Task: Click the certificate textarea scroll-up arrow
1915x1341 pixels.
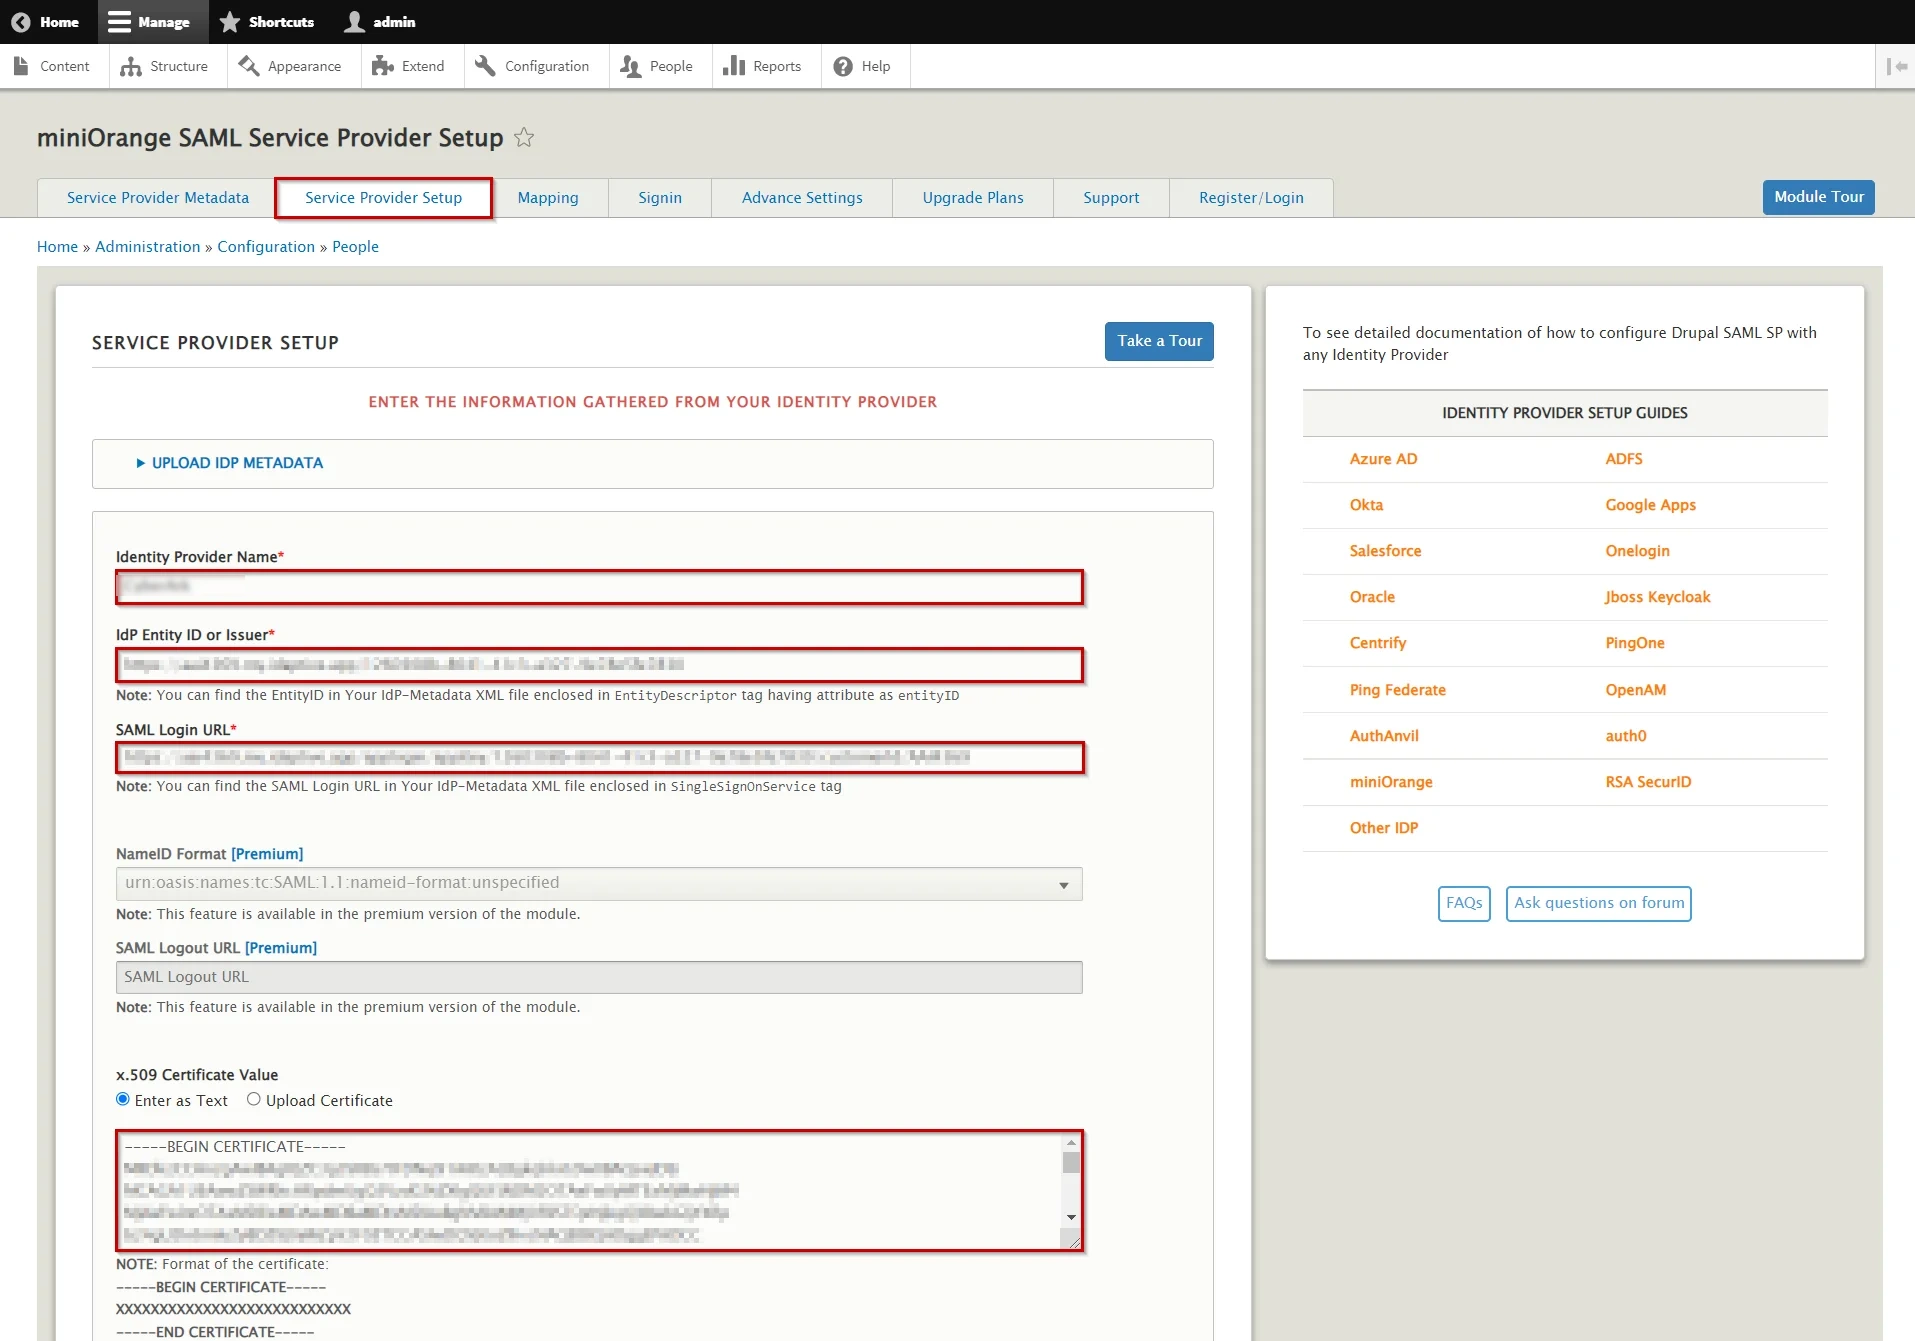Action: coord(1071,1142)
